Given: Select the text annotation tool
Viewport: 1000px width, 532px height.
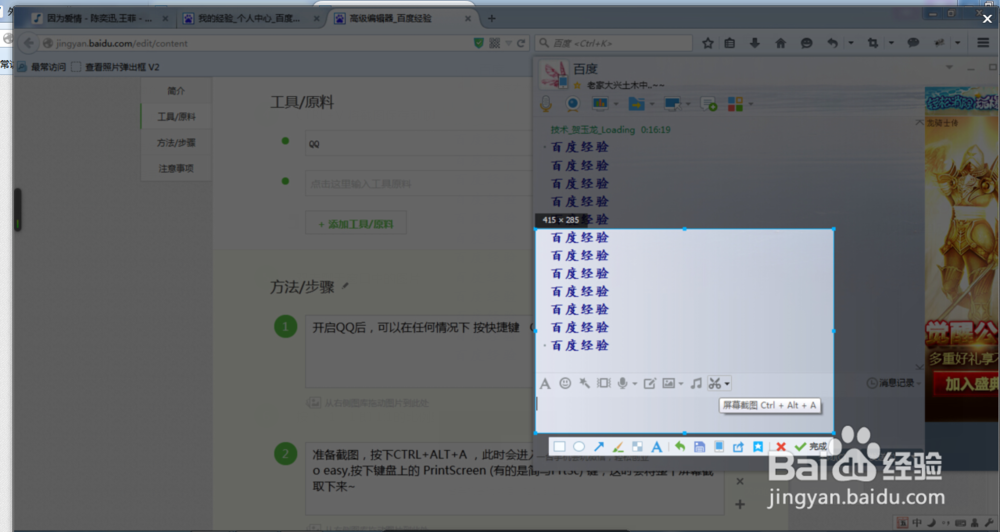Looking at the screenshot, I should tap(656, 447).
